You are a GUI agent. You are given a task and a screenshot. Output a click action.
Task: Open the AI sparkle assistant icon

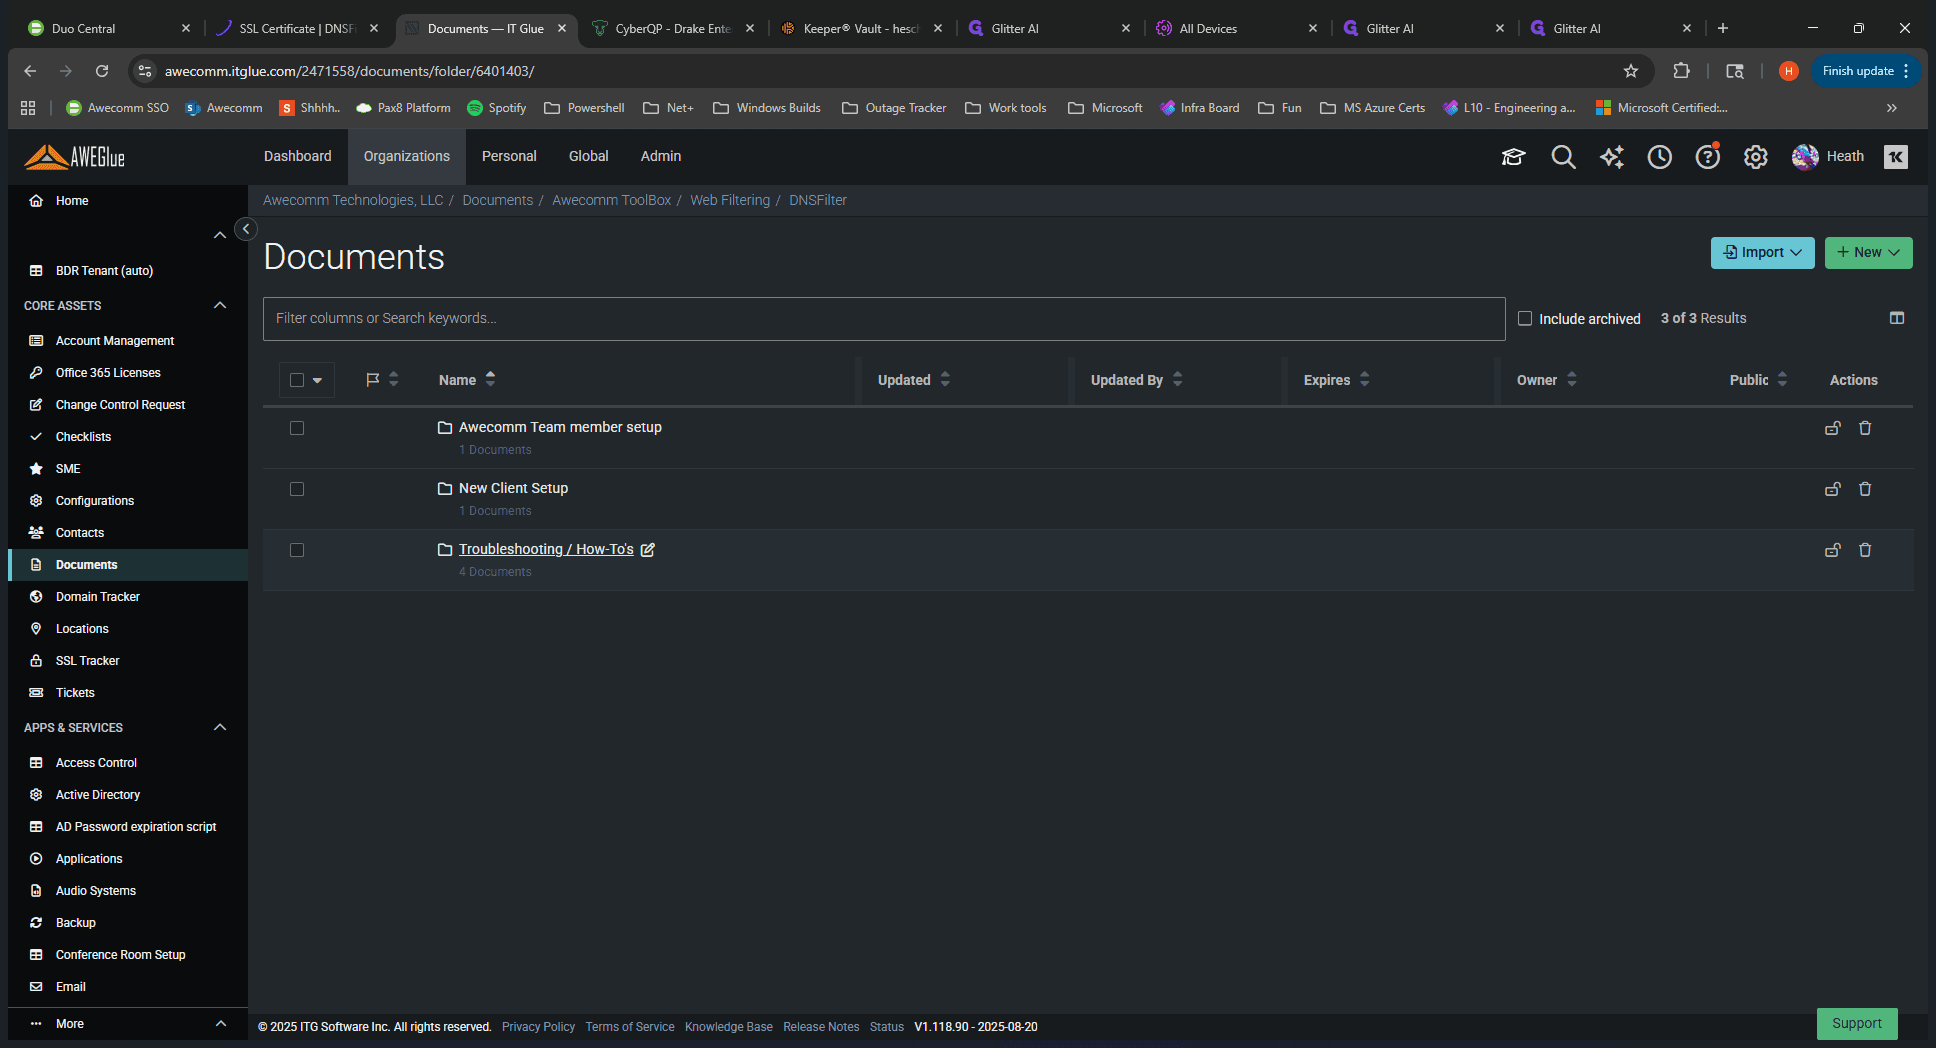[x=1611, y=157]
